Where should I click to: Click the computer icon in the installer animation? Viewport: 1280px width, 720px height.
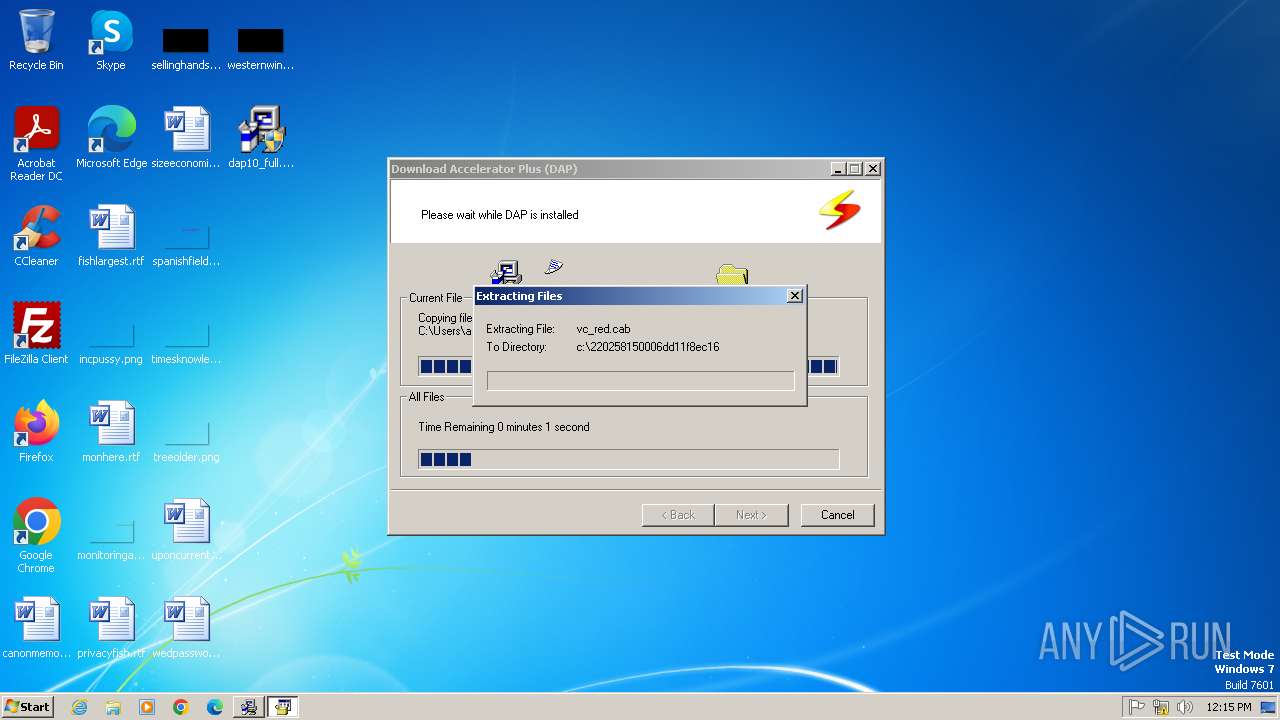tap(506, 272)
